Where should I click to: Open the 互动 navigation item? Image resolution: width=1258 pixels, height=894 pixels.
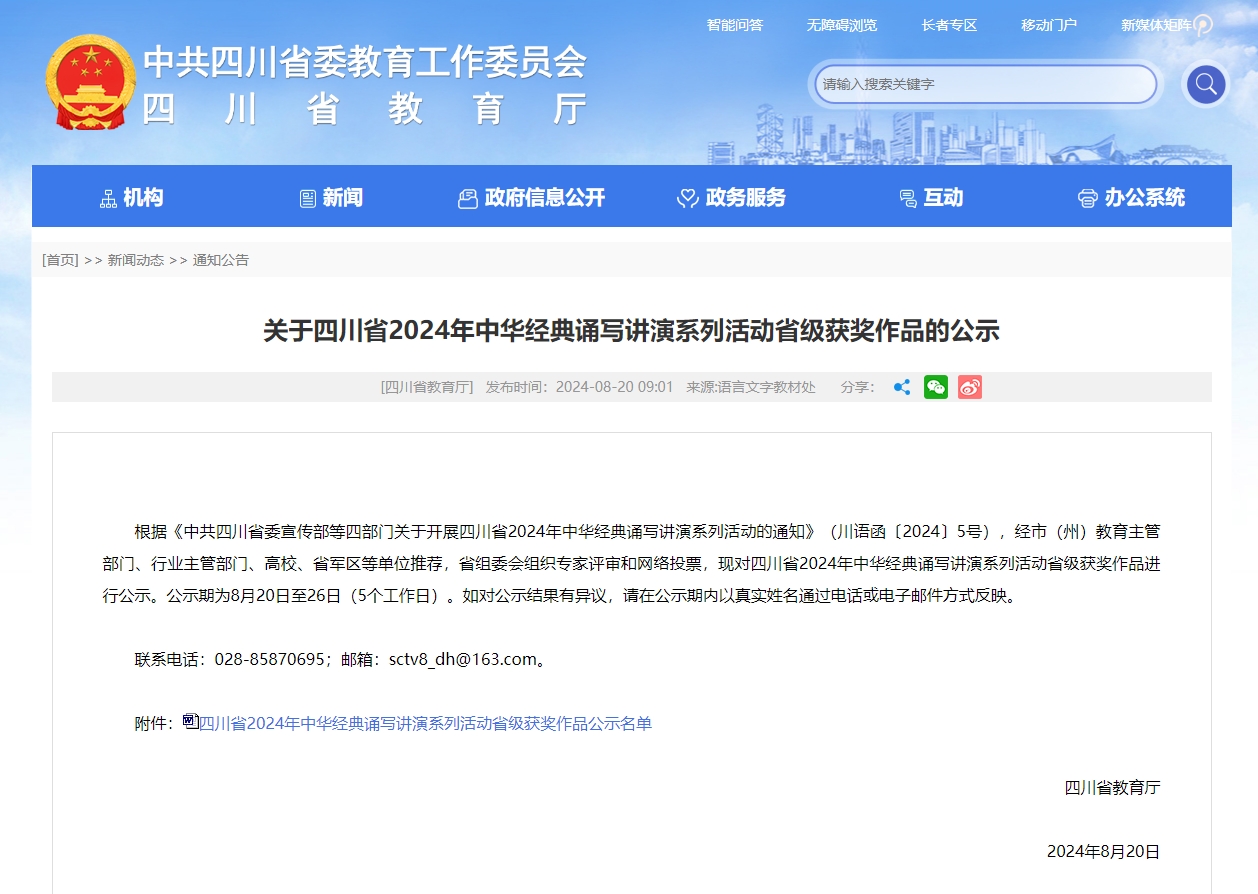pyautogui.click(x=931, y=198)
